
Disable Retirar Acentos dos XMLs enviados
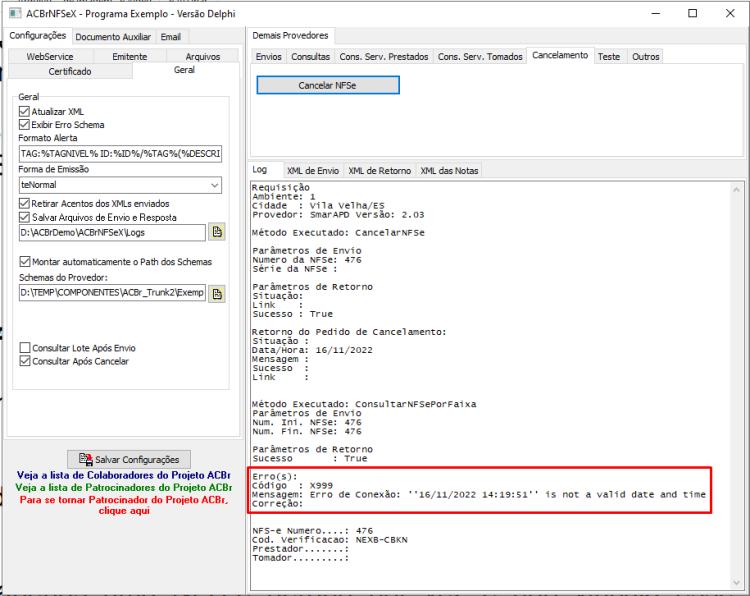(x=24, y=204)
